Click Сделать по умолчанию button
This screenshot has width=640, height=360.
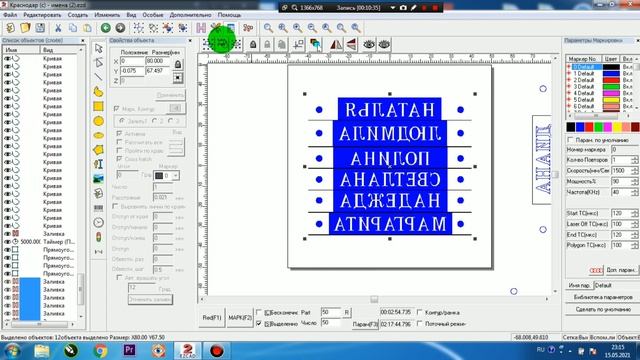tap(603, 309)
